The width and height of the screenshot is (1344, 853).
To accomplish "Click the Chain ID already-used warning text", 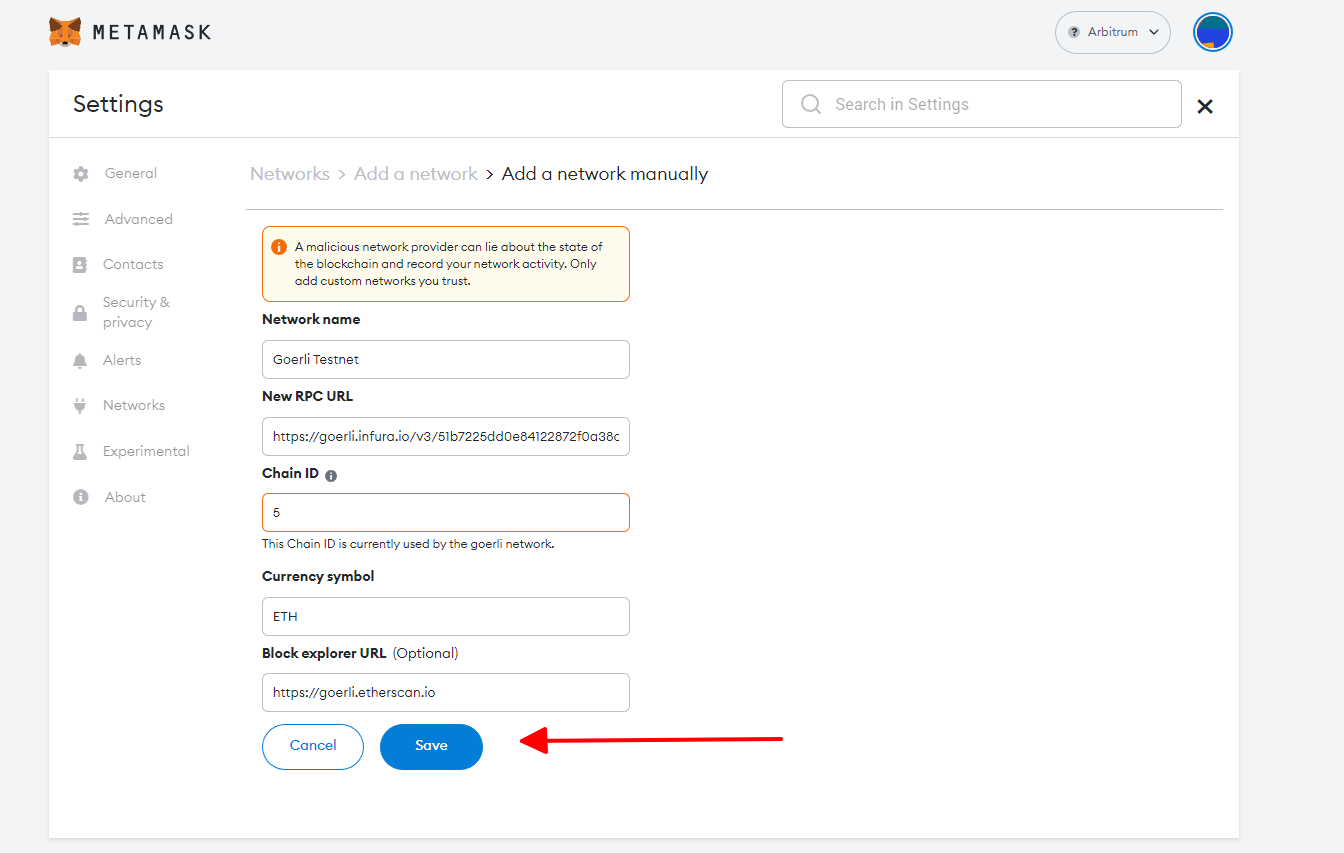I will pos(408,544).
